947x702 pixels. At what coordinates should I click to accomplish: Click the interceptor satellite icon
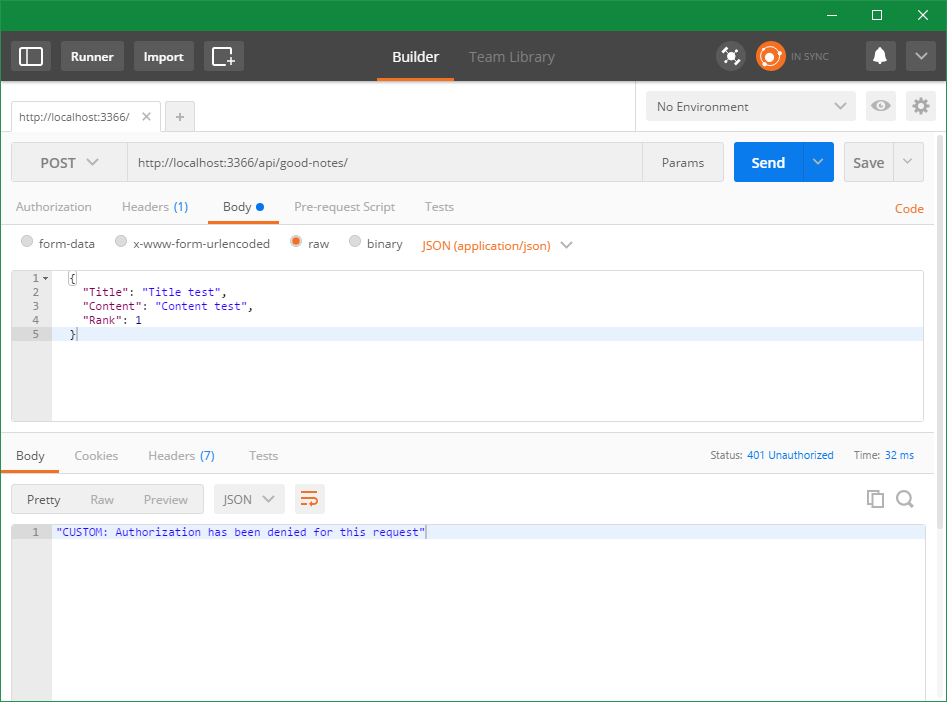[x=731, y=56]
